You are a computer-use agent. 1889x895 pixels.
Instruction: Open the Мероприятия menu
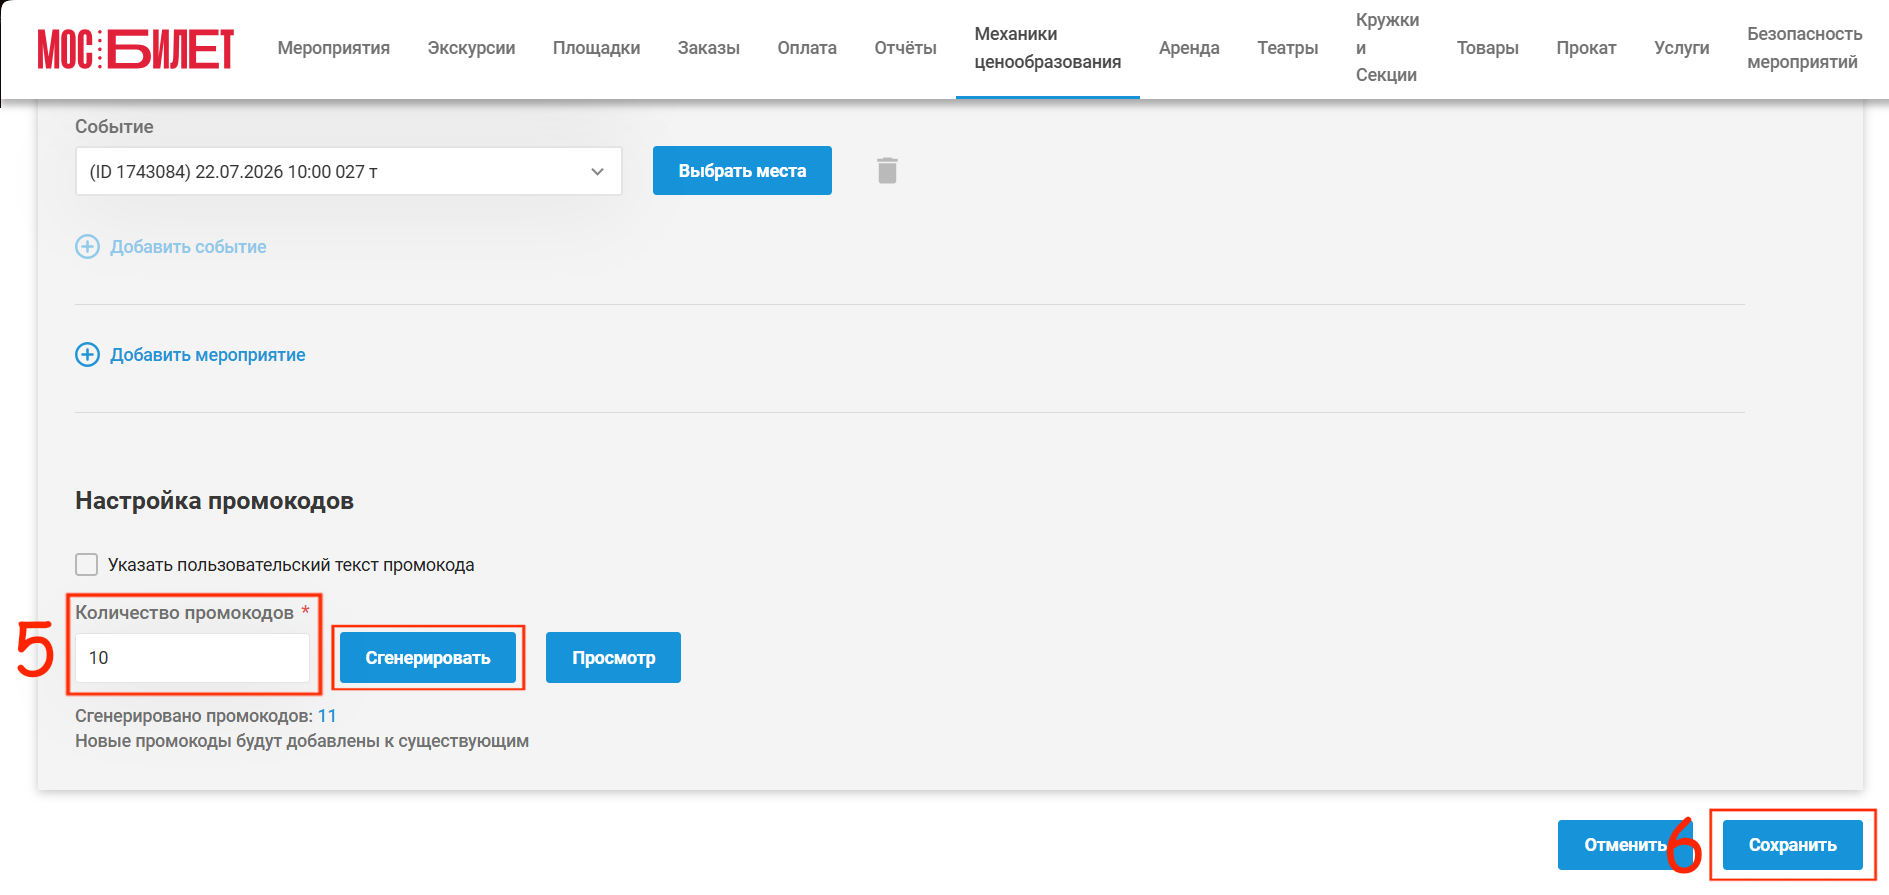point(334,48)
